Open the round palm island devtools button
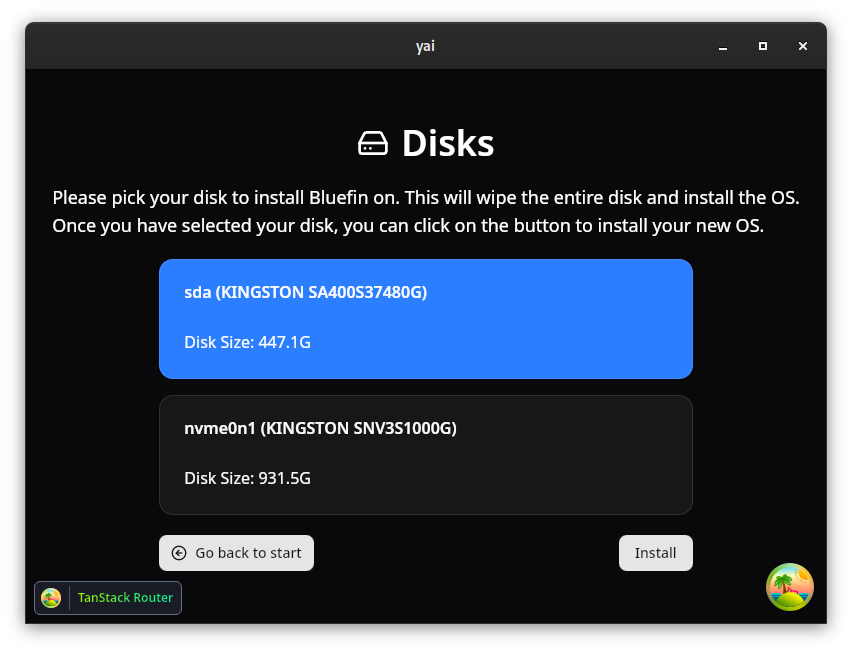 tap(790, 587)
